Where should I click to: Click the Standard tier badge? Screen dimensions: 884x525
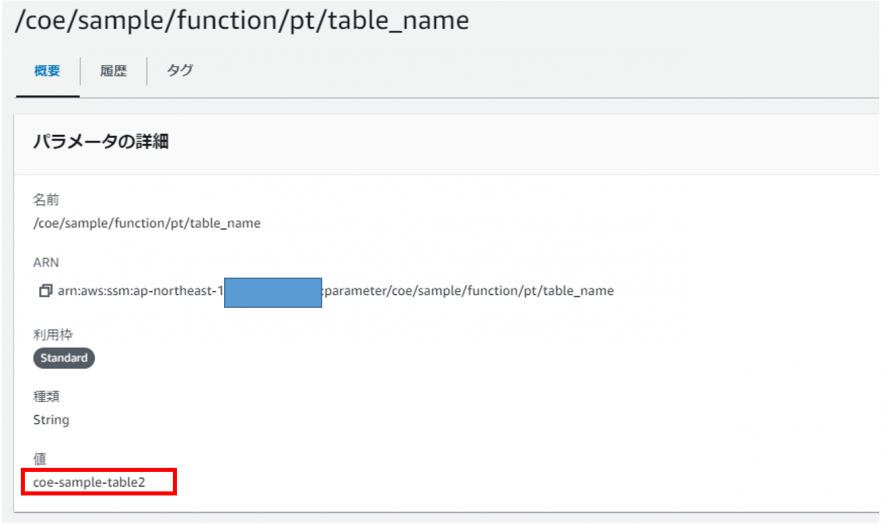[x=64, y=357]
